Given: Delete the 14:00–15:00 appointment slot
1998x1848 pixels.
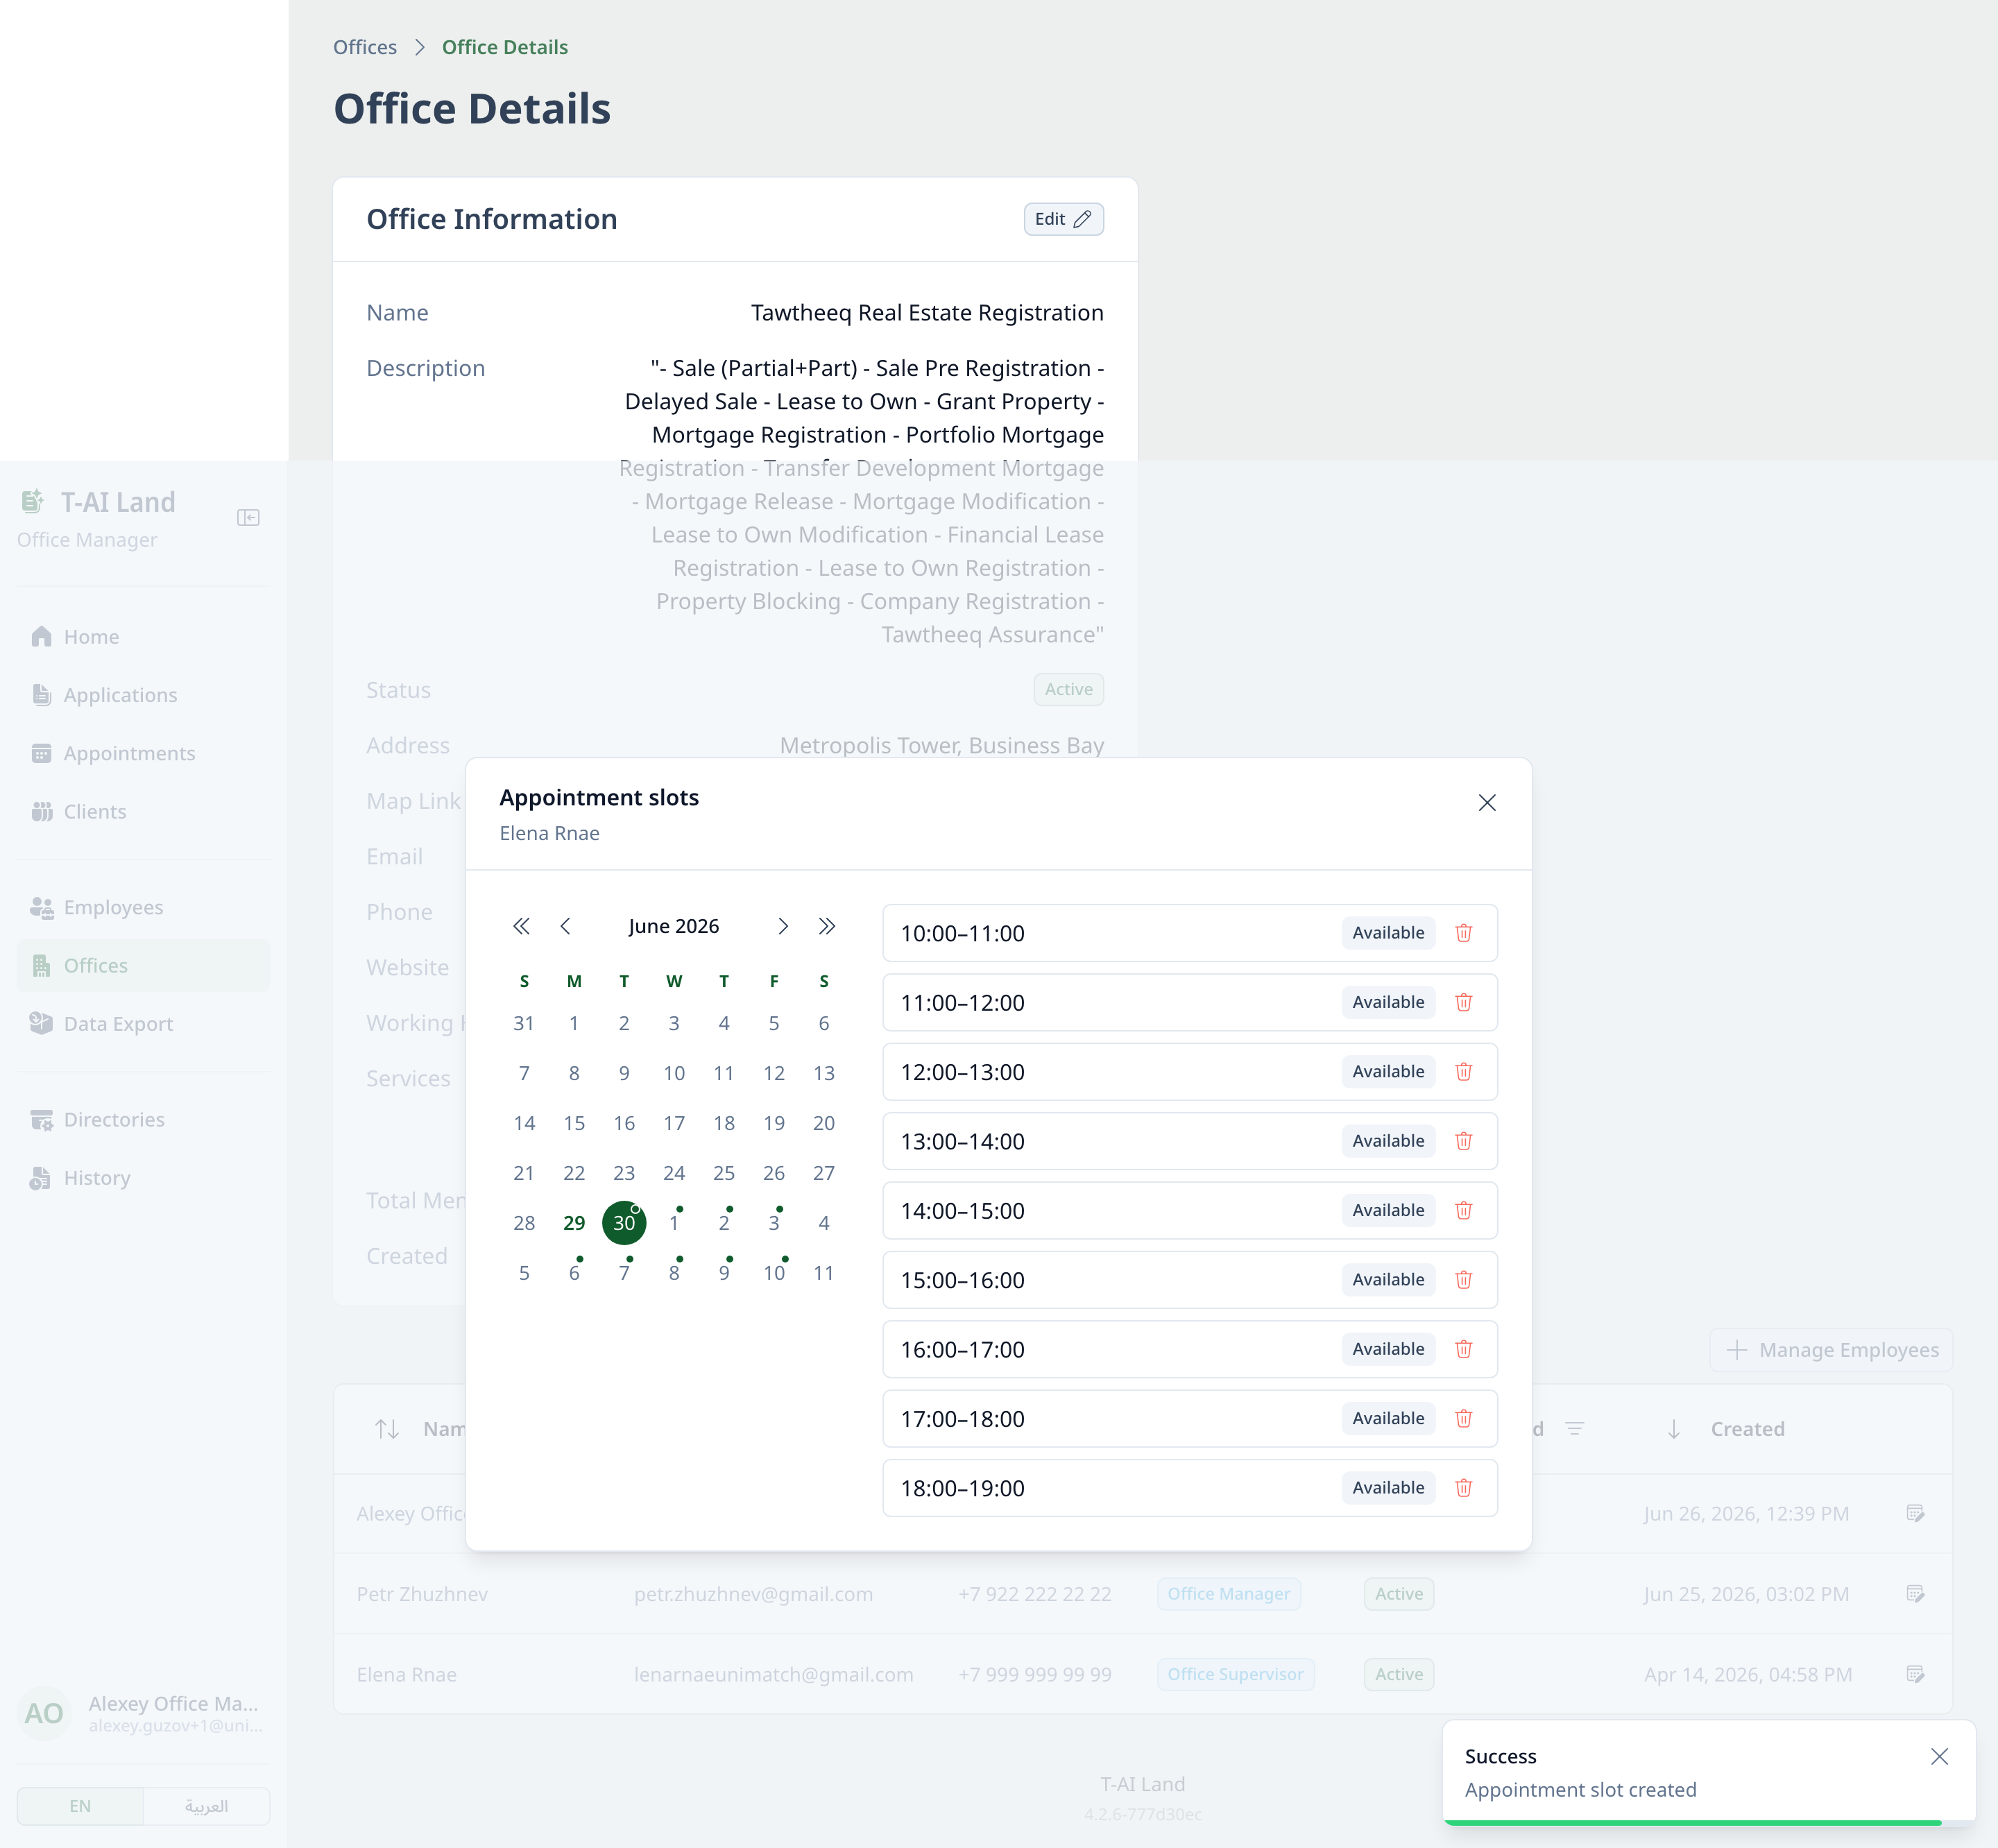Looking at the screenshot, I should (x=1463, y=1210).
